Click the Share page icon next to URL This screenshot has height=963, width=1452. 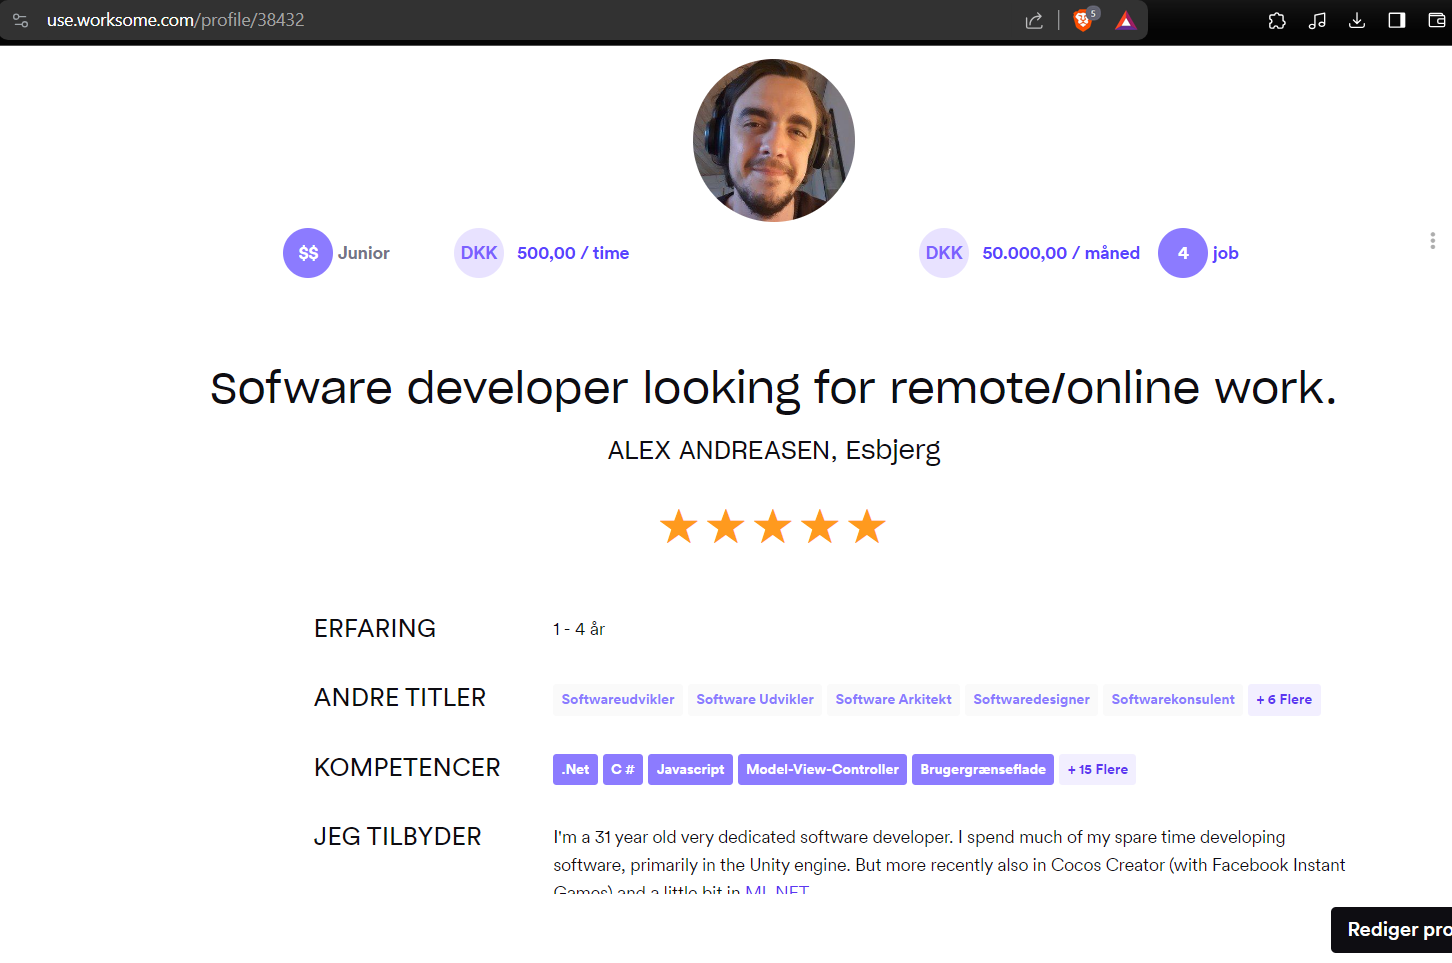point(1034,20)
